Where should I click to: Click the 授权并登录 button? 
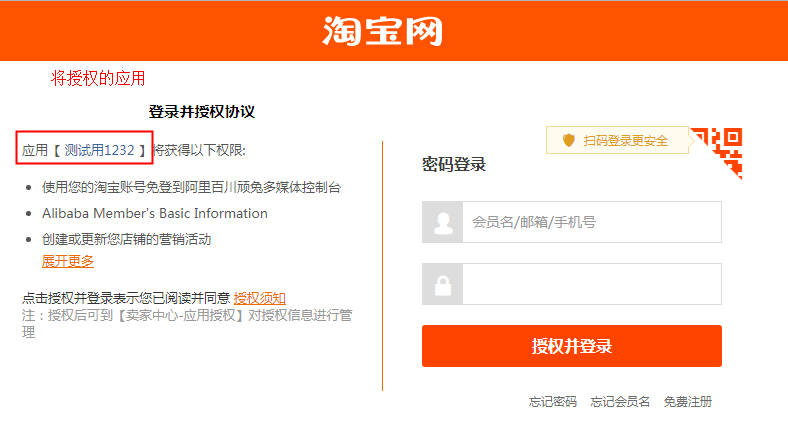[572, 346]
